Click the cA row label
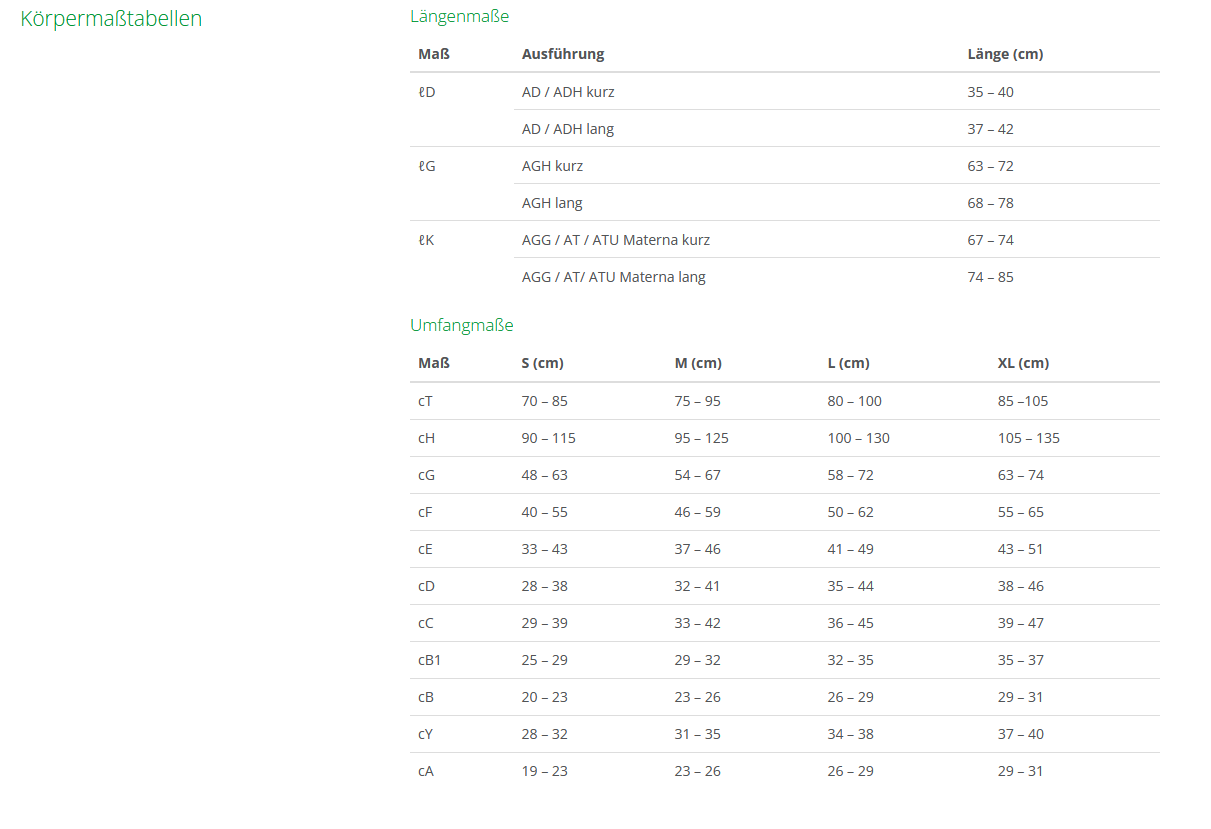The image size is (1211, 829). pos(426,771)
